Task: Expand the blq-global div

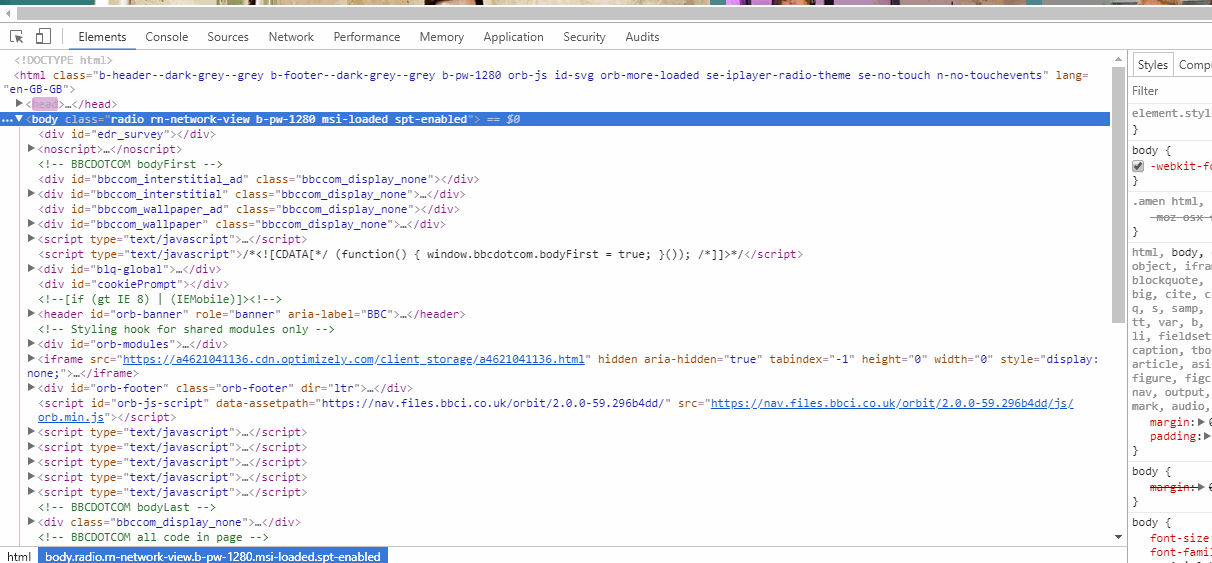Action: pyautogui.click(x=32, y=269)
